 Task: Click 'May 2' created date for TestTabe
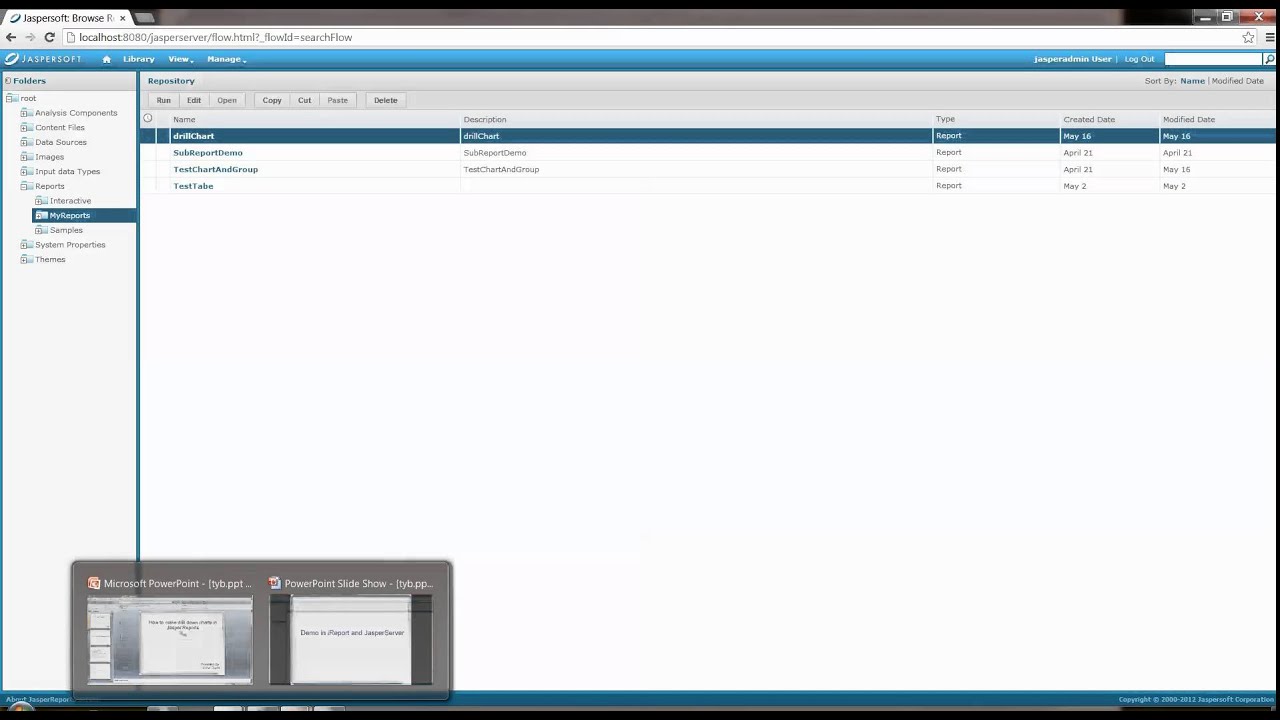point(1075,186)
